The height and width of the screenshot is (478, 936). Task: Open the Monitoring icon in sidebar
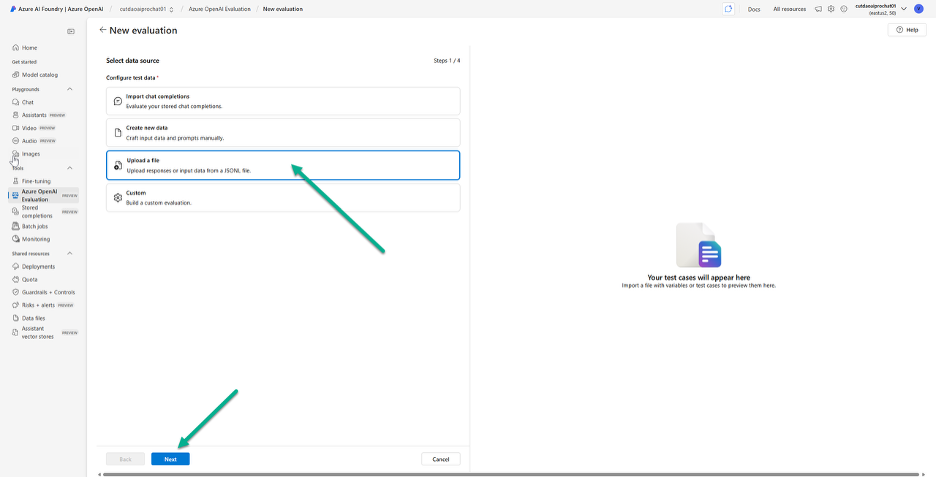tap(16, 239)
